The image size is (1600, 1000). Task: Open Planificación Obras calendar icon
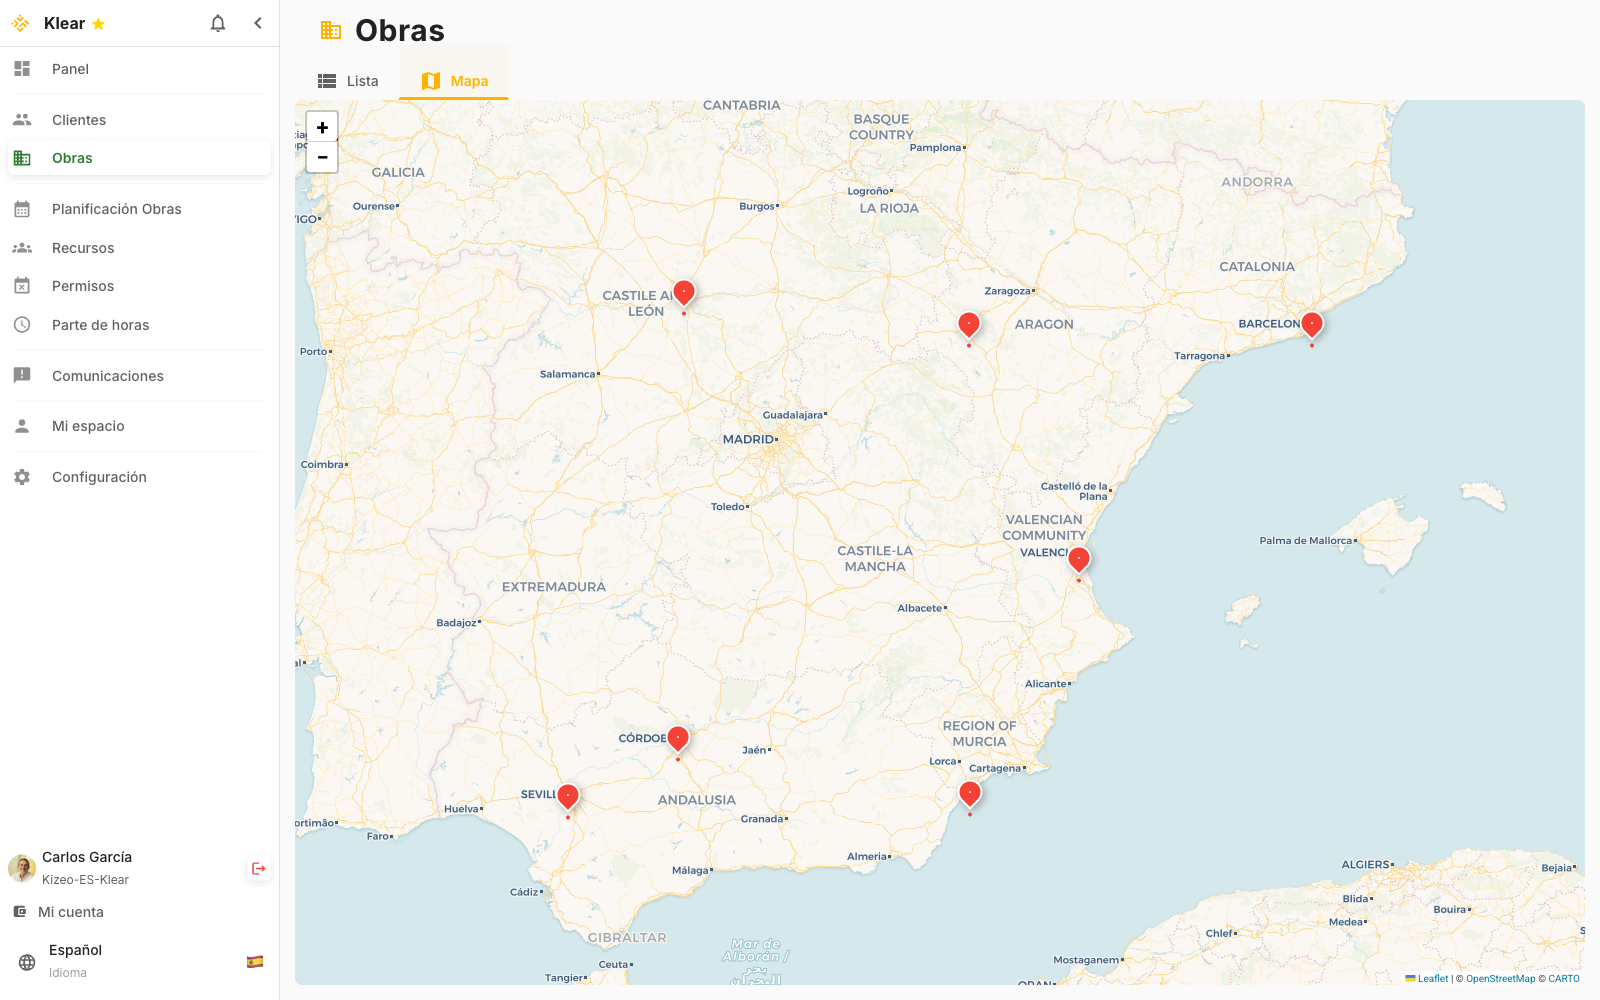(22, 208)
